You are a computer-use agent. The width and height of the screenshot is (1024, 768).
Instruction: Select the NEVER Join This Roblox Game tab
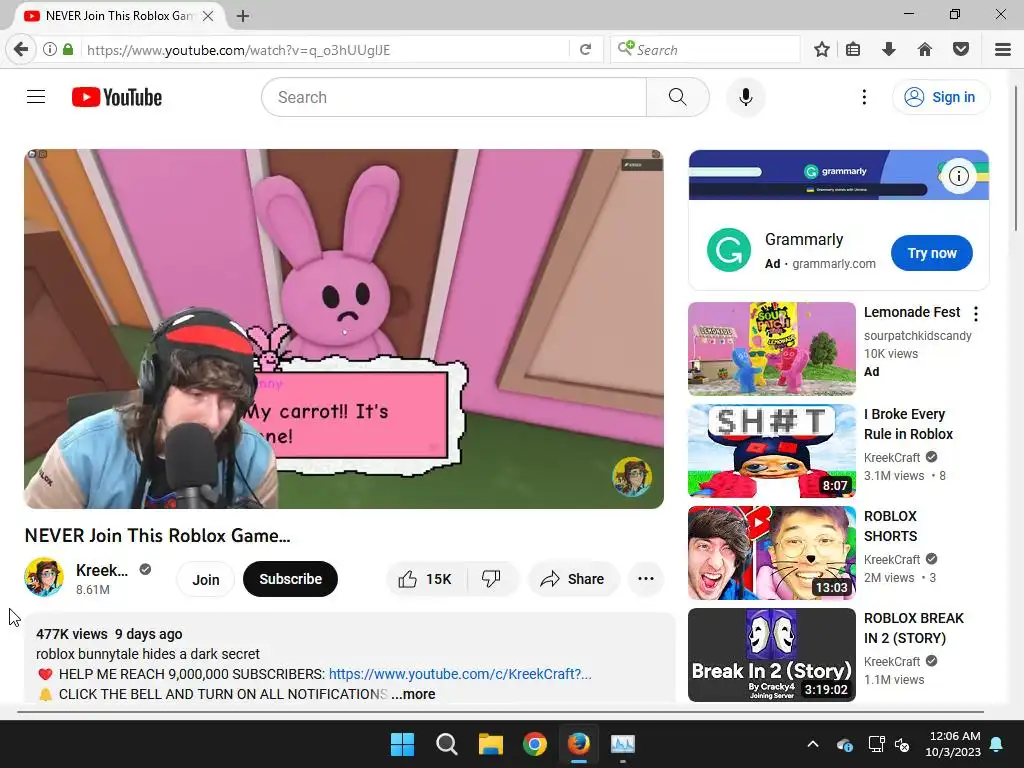(x=118, y=16)
